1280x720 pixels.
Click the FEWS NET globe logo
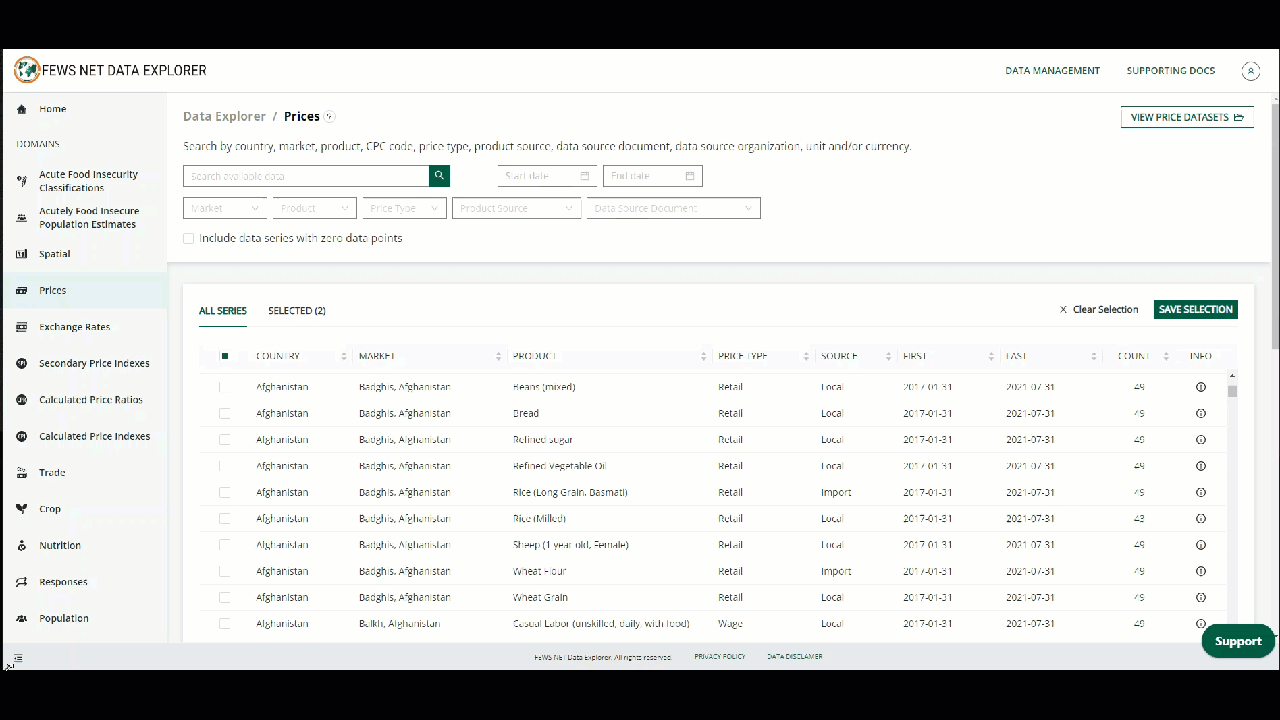26,70
